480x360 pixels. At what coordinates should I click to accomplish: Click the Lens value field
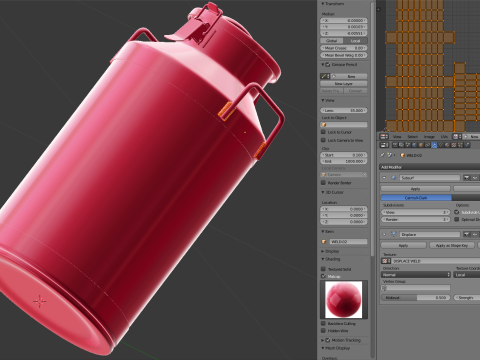point(344,110)
